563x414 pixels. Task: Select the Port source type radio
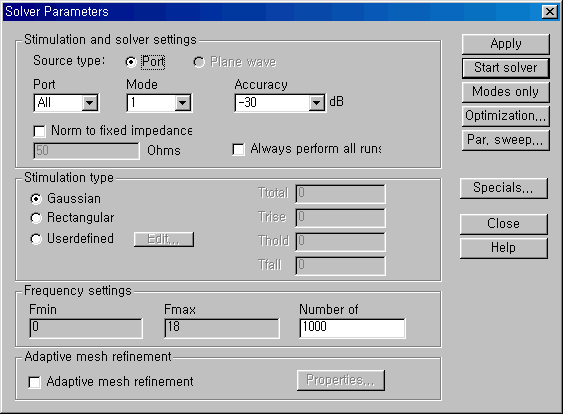click(x=131, y=62)
